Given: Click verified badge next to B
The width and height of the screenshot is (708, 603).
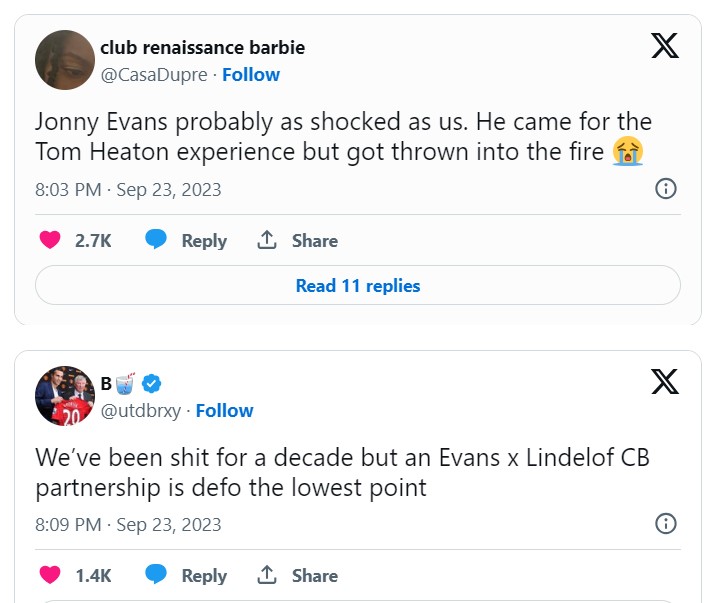Looking at the screenshot, I should point(152,383).
